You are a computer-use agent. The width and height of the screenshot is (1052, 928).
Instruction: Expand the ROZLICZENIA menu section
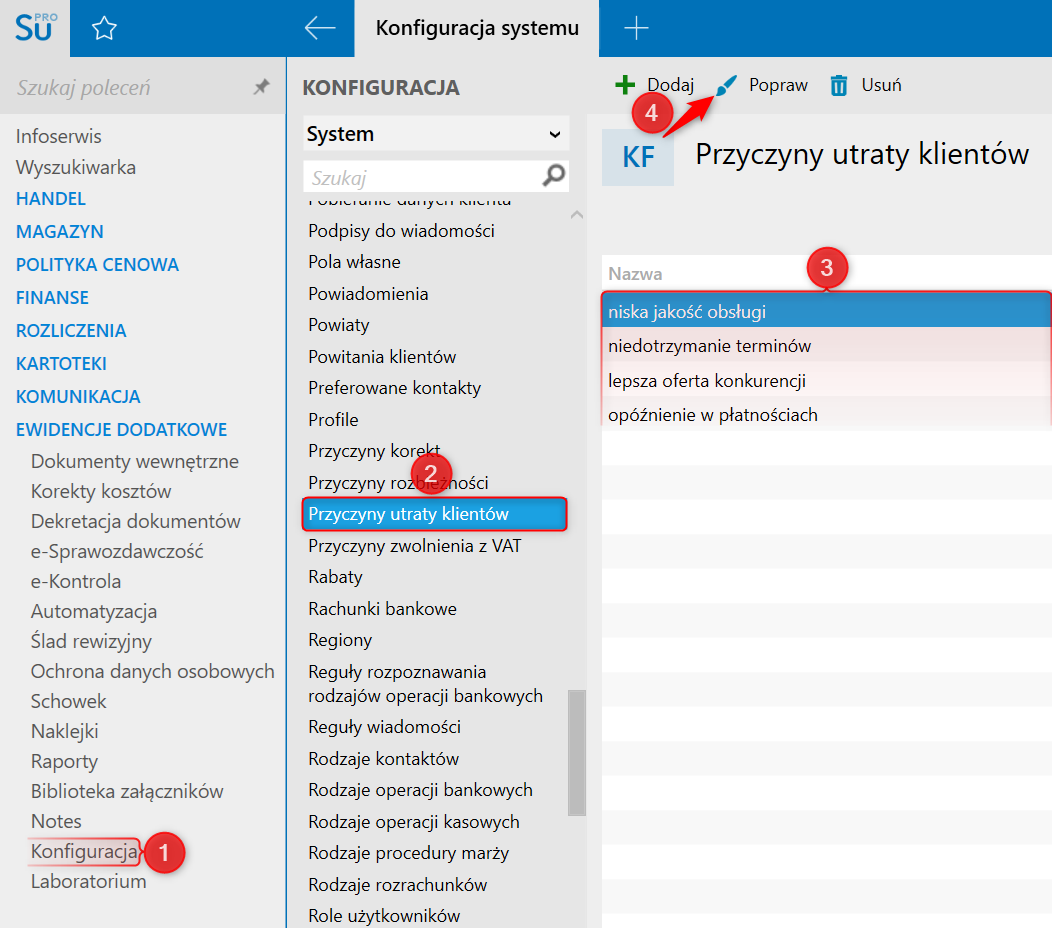click(x=70, y=330)
